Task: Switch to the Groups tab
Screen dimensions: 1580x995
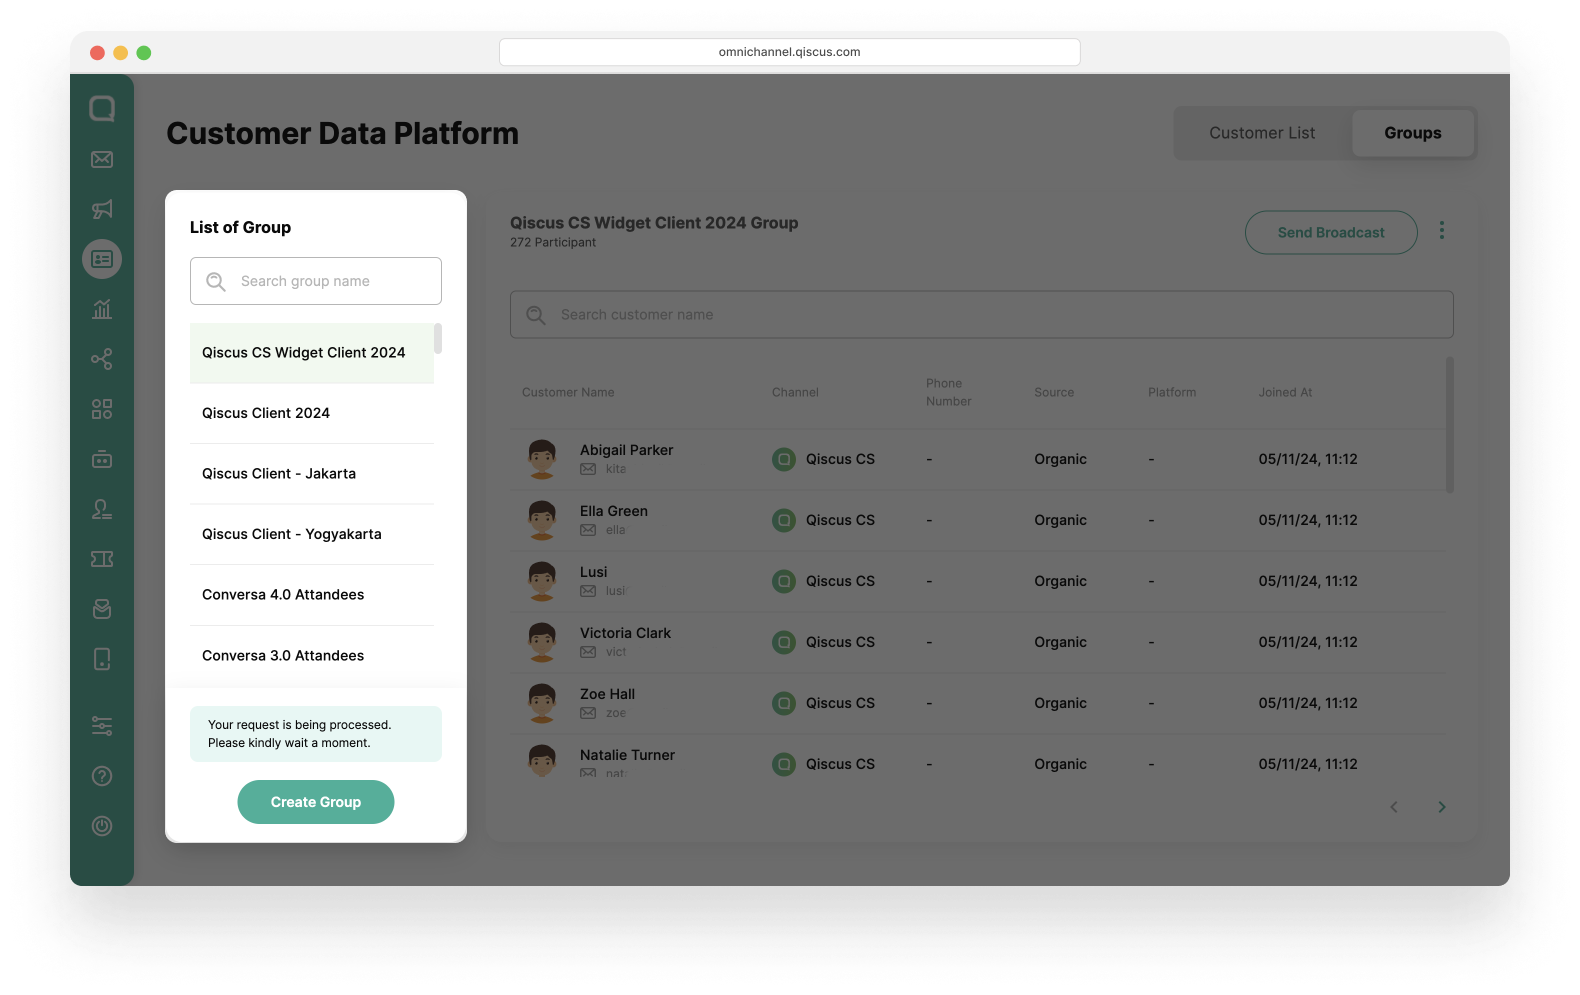Action: tap(1413, 133)
